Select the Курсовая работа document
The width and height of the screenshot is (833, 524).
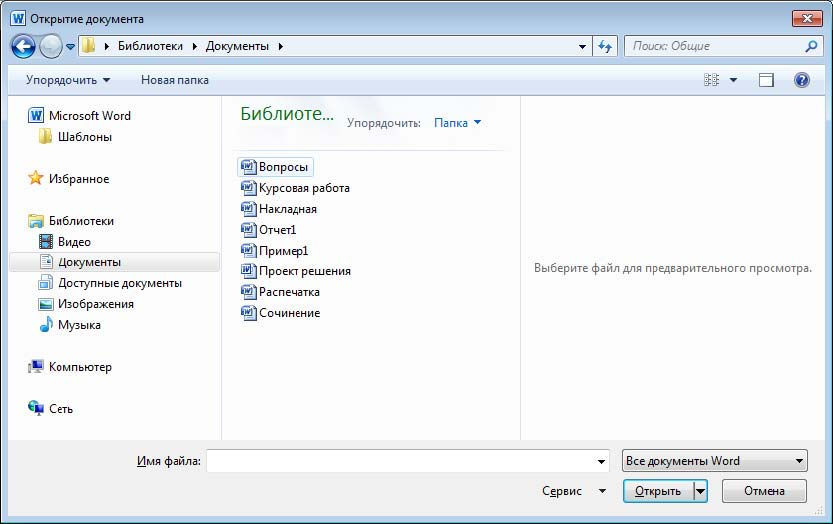(303, 188)
